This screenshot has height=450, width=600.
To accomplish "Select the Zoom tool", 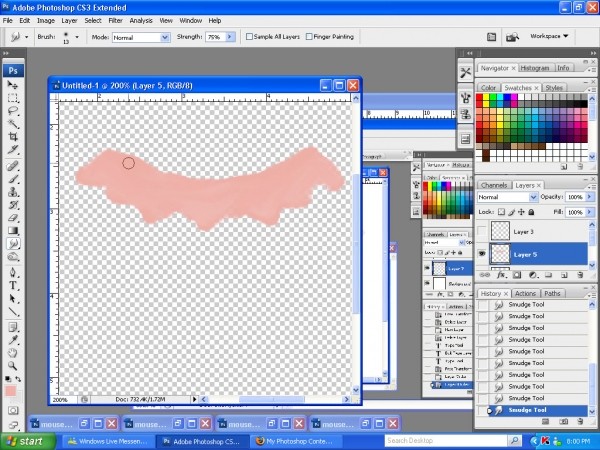I will pyautogui.click(x=13, y=366).
